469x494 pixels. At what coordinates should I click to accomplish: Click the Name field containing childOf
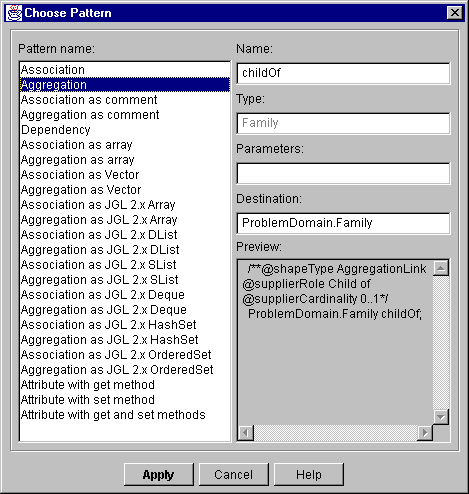(x=343, y=73)
